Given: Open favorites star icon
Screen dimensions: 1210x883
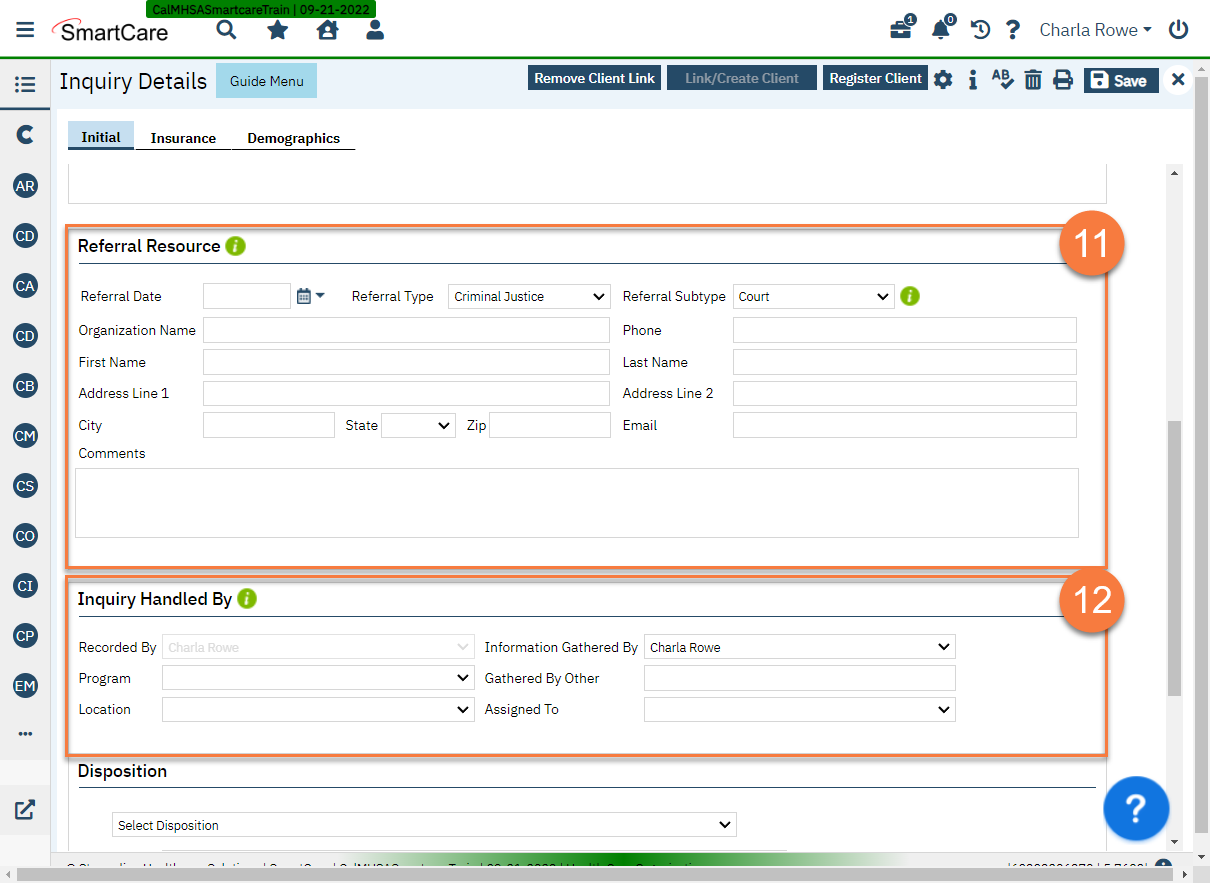Looking at the screenshot, I should 277,30.
